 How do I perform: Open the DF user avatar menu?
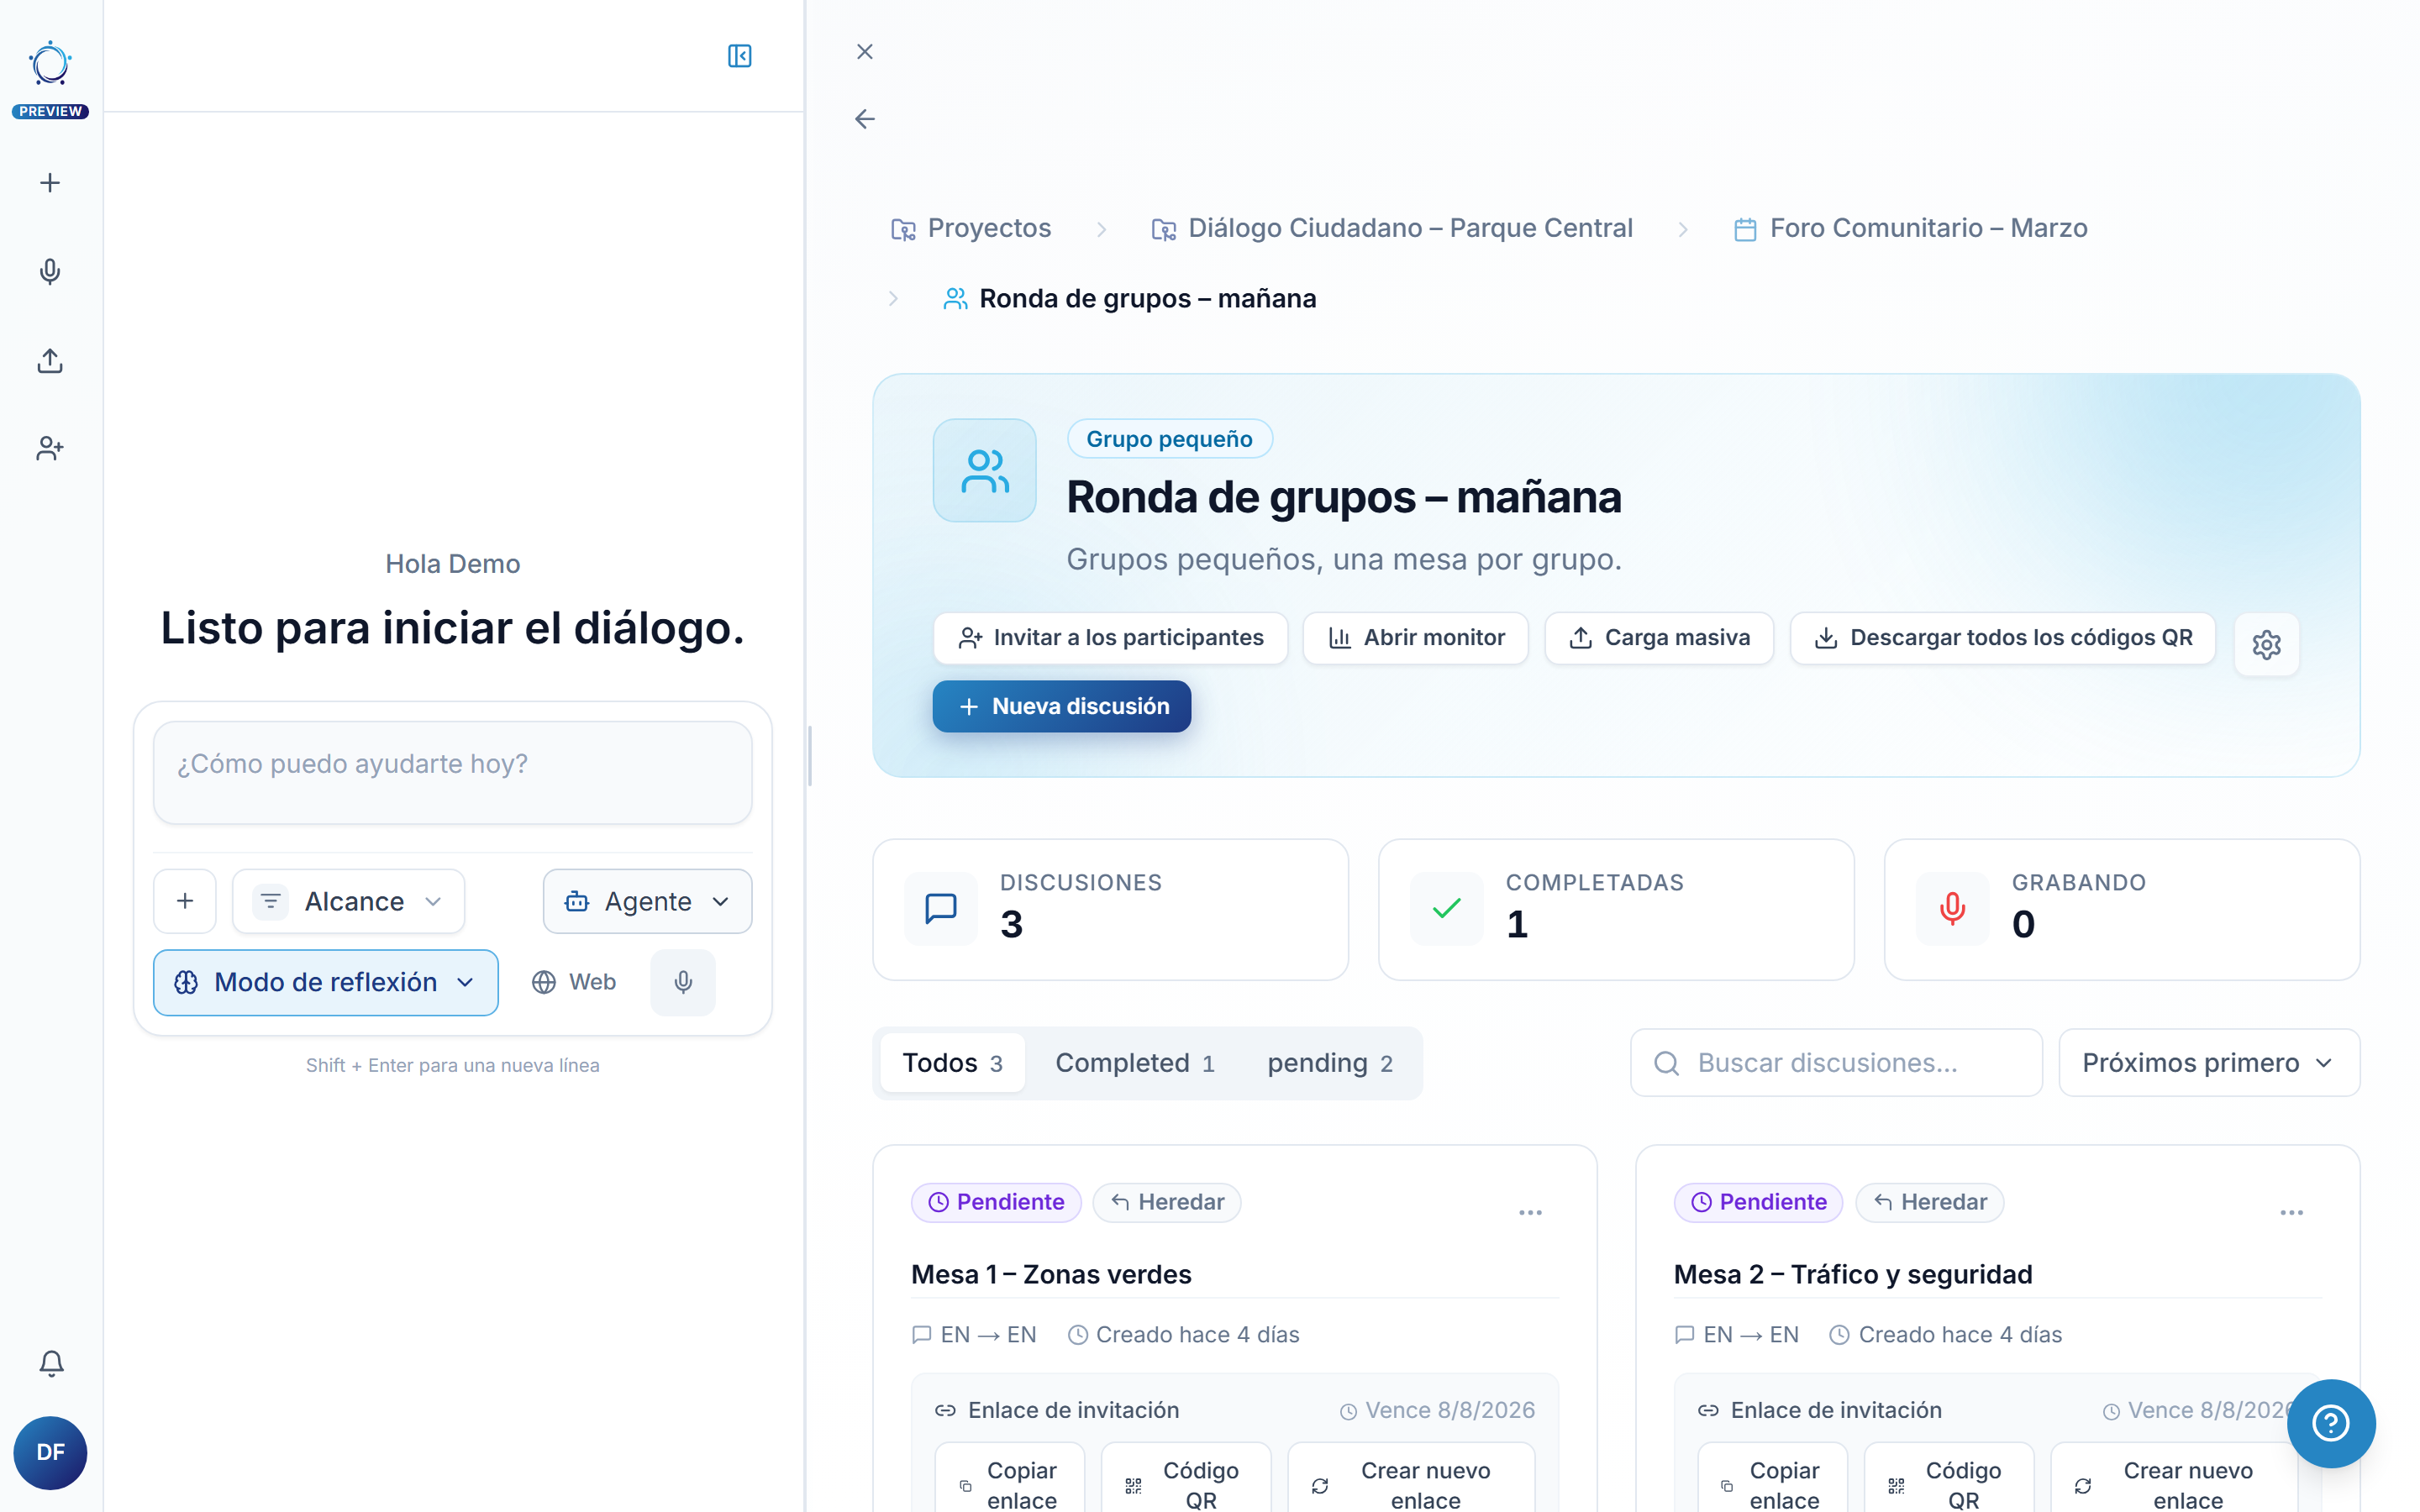(x=50, y=1452)
